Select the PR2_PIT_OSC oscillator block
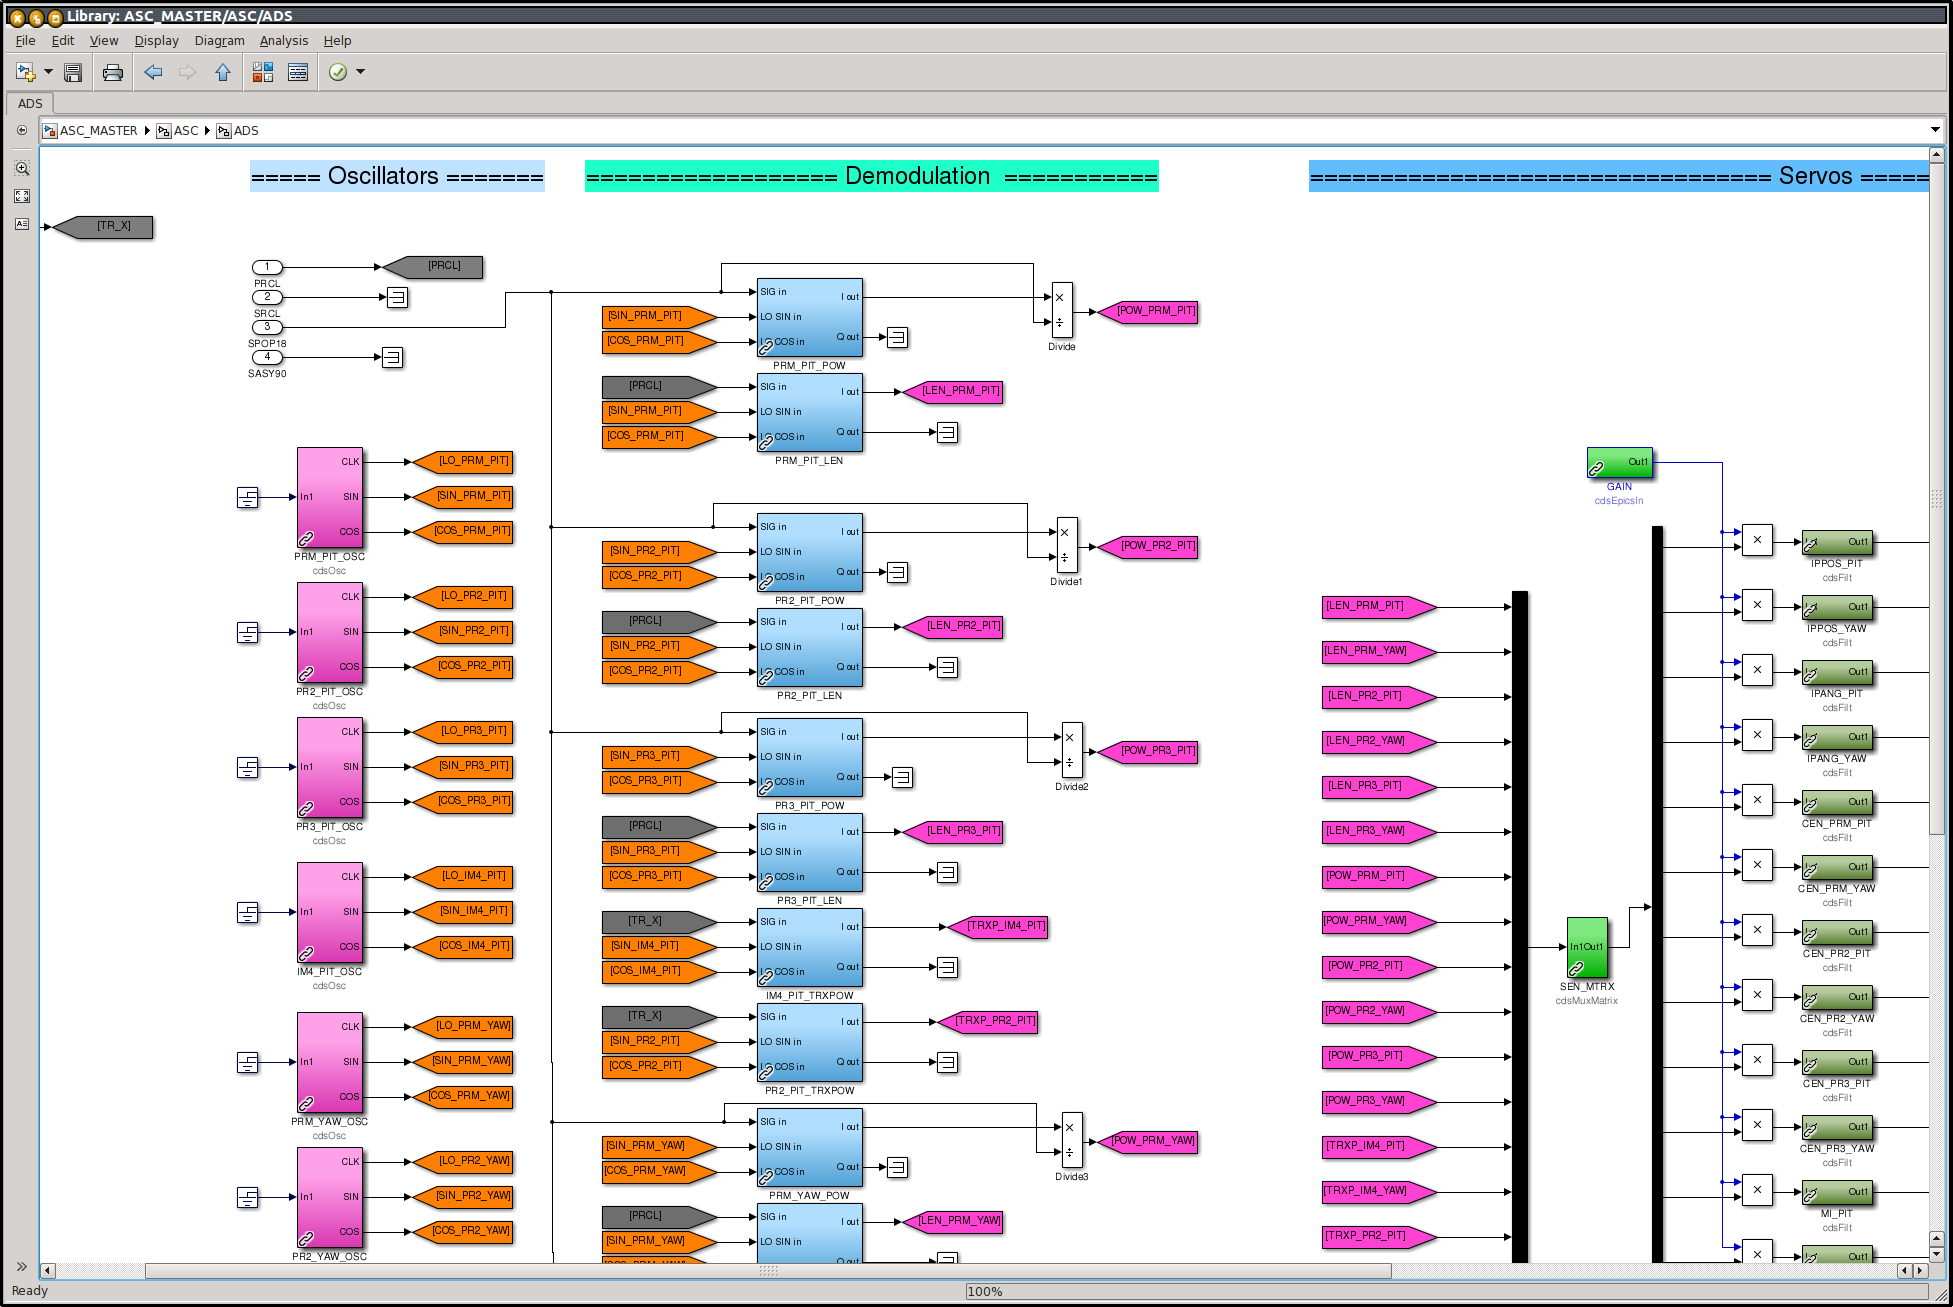The width and height of the screenshot is (1953, 1307). tap(330, 632)
